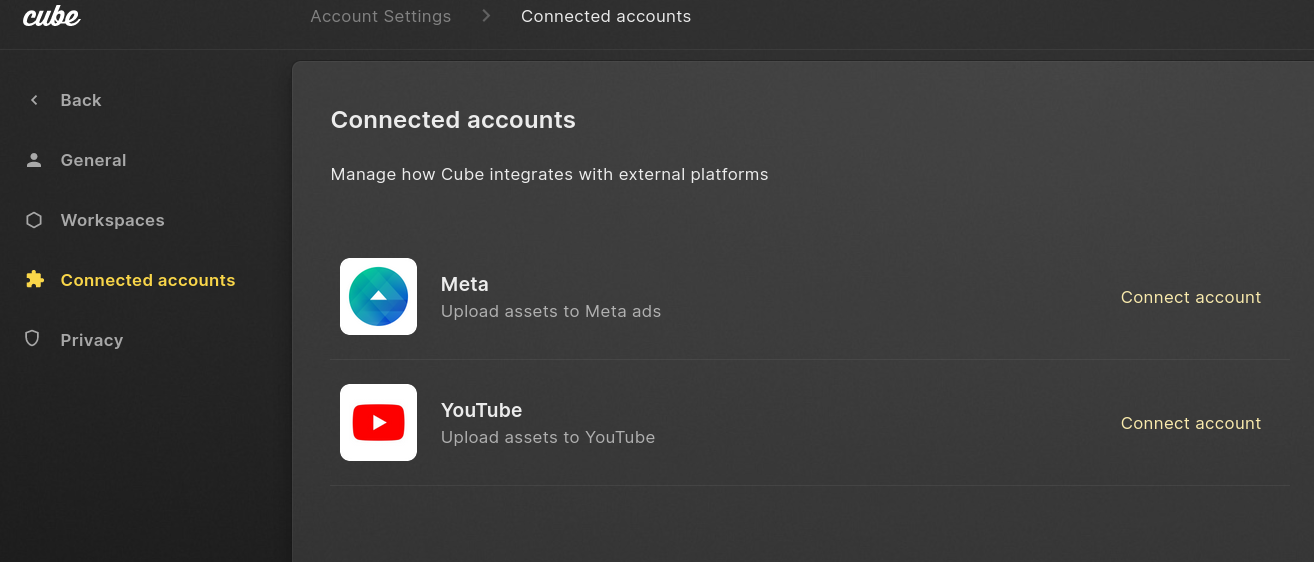The width and height of the screenshot is (1314, 562).
Task: Click the breadcrumb chevron separator
Action: [x=486, y=16]
